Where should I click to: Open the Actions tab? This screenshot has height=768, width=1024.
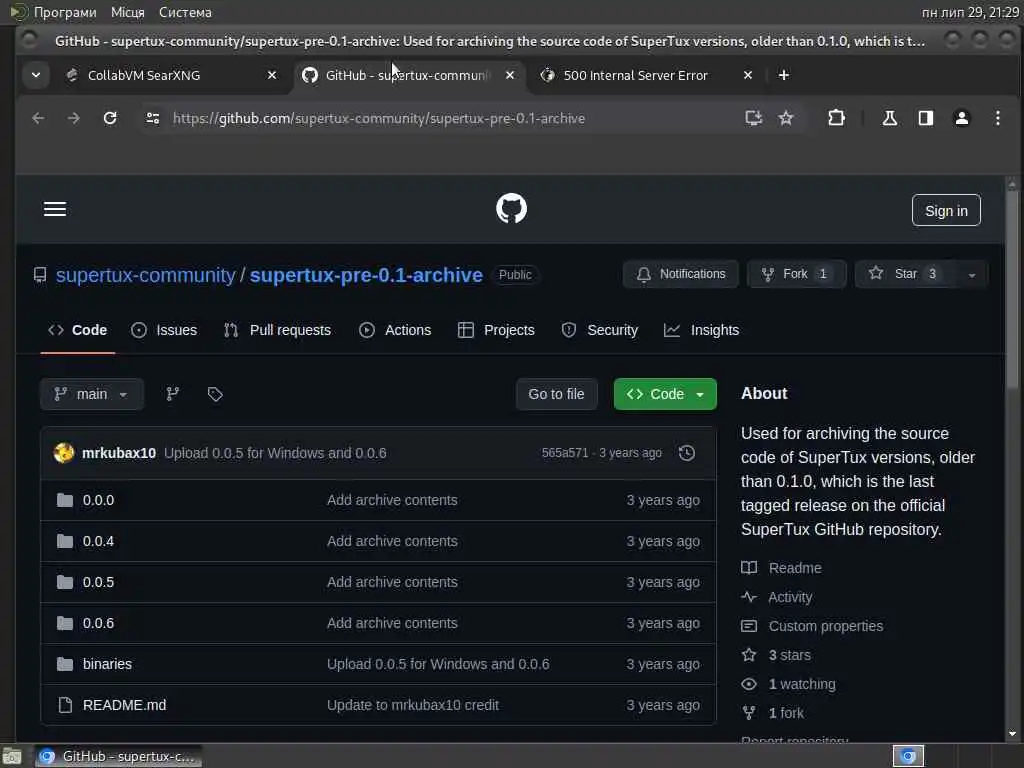tap(395, 330)
